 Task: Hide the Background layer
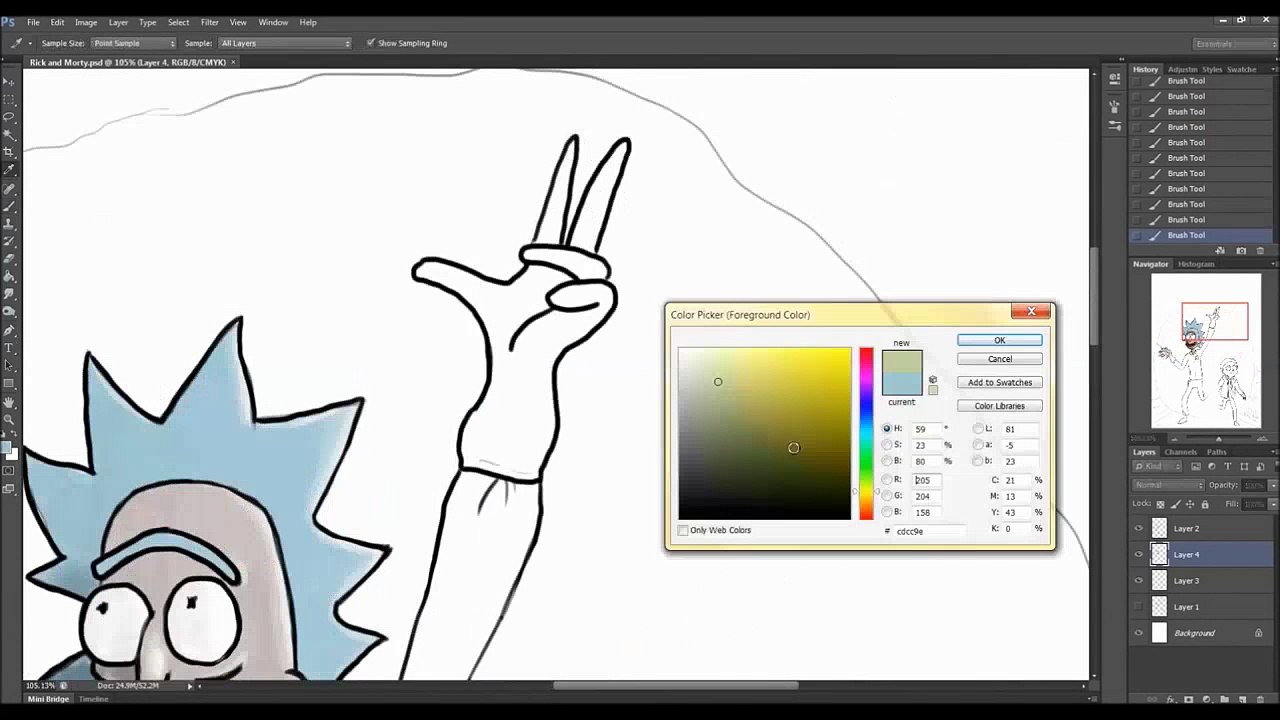click(1138, 633)
